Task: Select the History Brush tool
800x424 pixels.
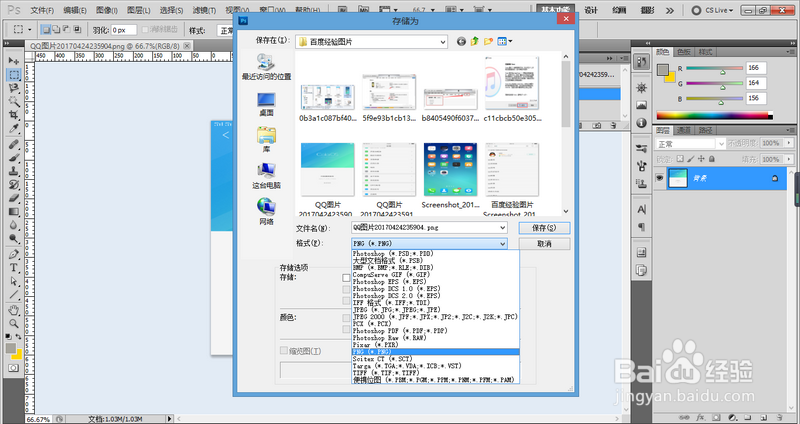Action: tap(14, 185)
